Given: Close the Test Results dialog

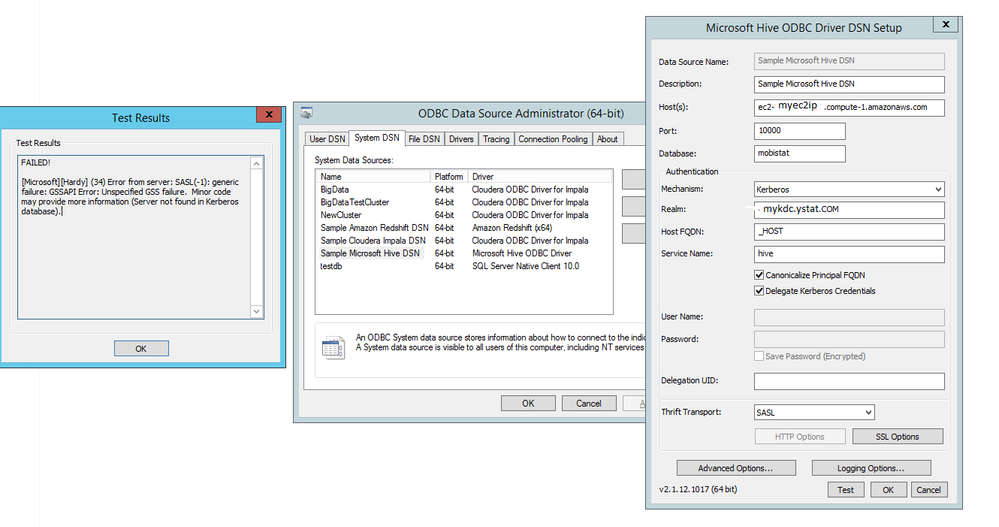Looking at the screenshot, I should [x=269, y=115].
